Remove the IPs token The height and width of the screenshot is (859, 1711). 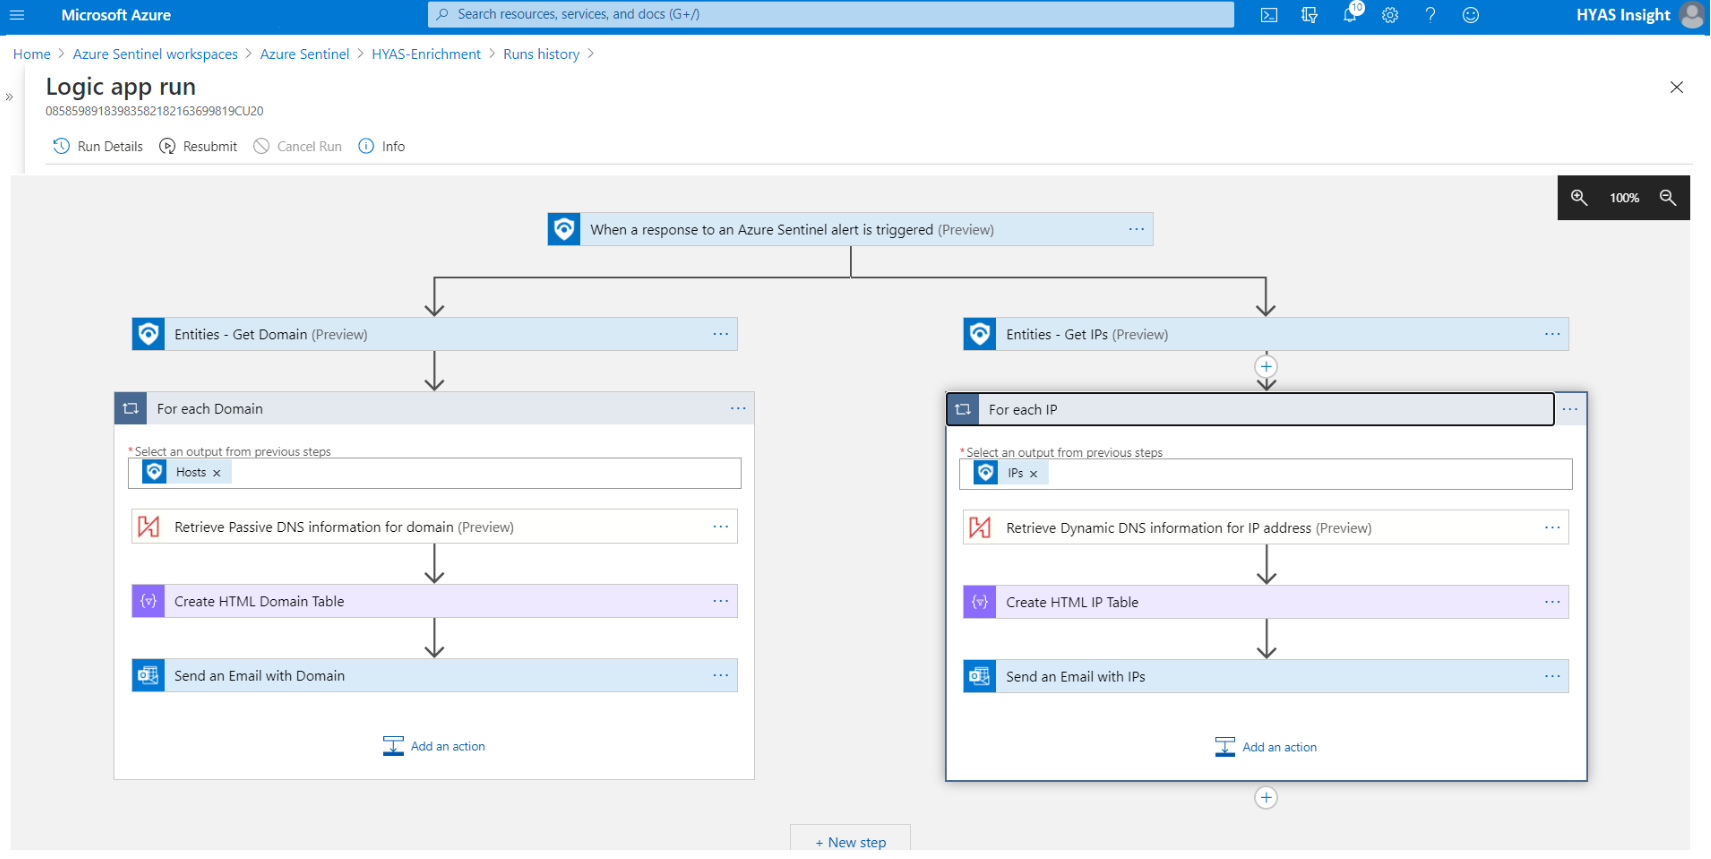pos(1033,474)
